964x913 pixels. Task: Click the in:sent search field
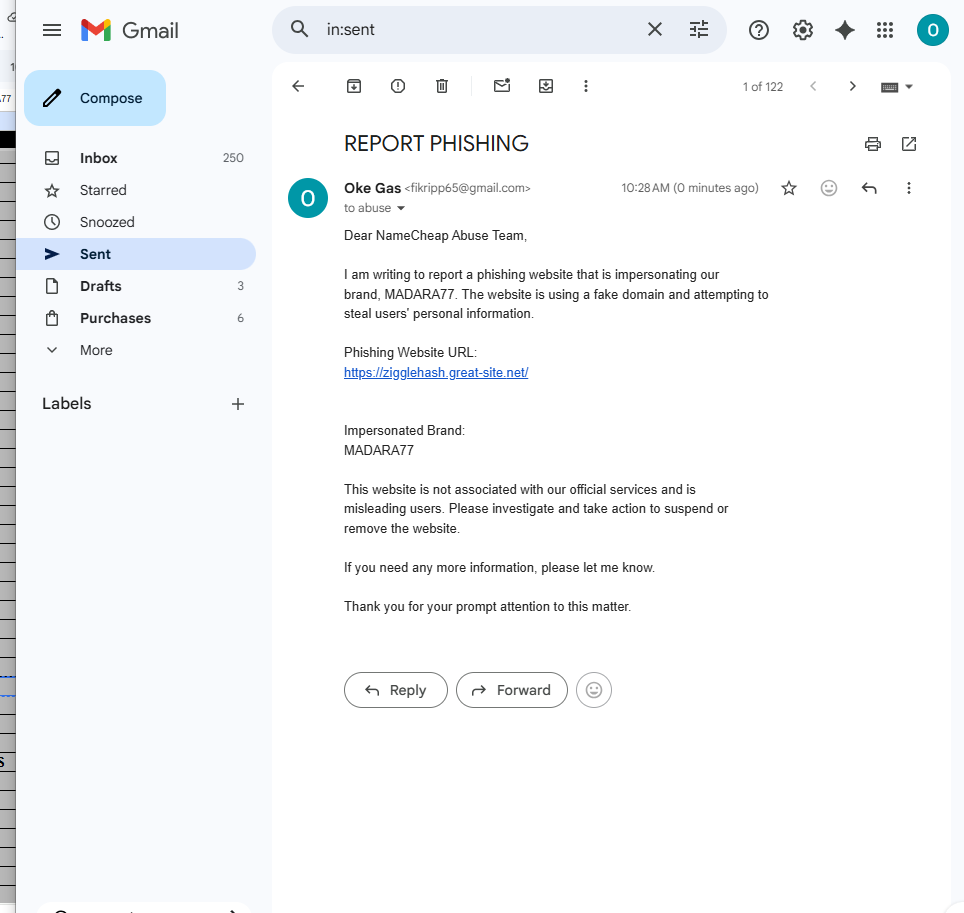480,30
